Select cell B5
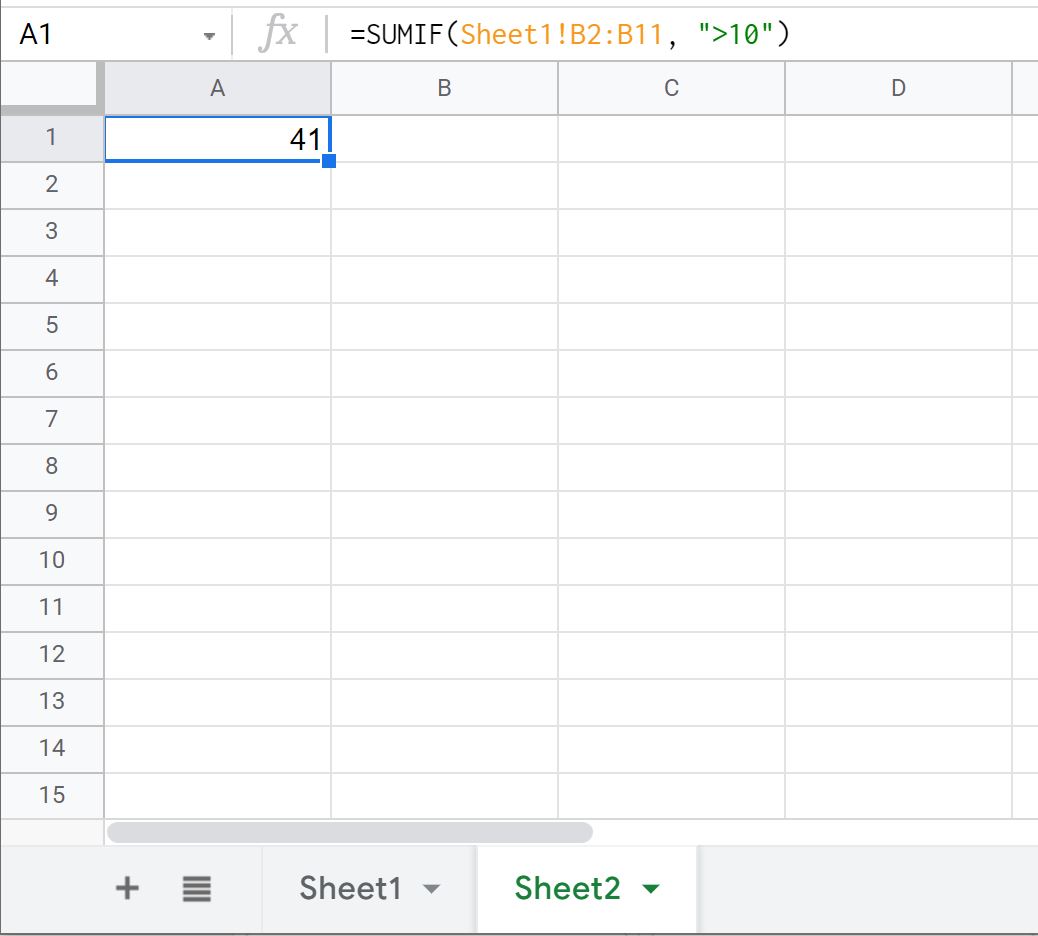Screen dimensions: 1038x936 (x=445, y=327)
